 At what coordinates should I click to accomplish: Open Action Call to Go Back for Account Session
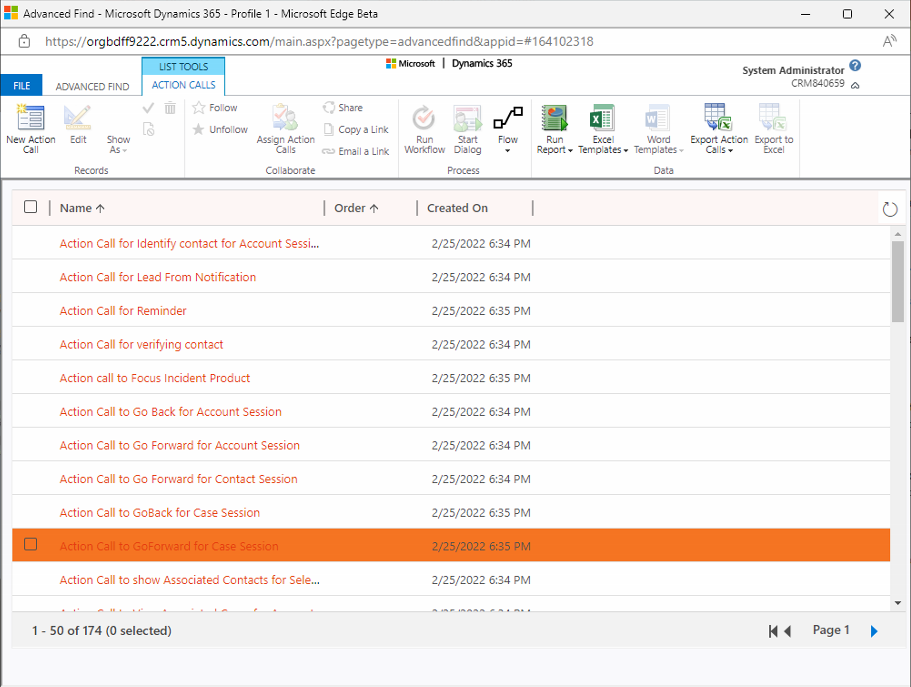[170, 412]
